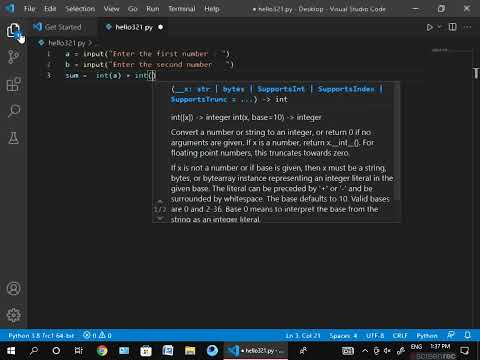Open the Source Control view

[x=13, y=57]
